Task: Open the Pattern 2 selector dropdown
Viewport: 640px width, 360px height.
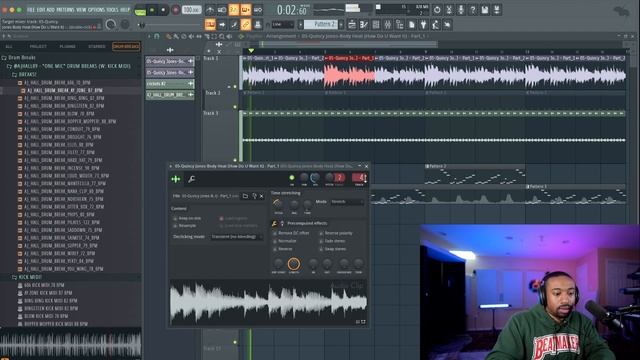Action: [321, 24]
